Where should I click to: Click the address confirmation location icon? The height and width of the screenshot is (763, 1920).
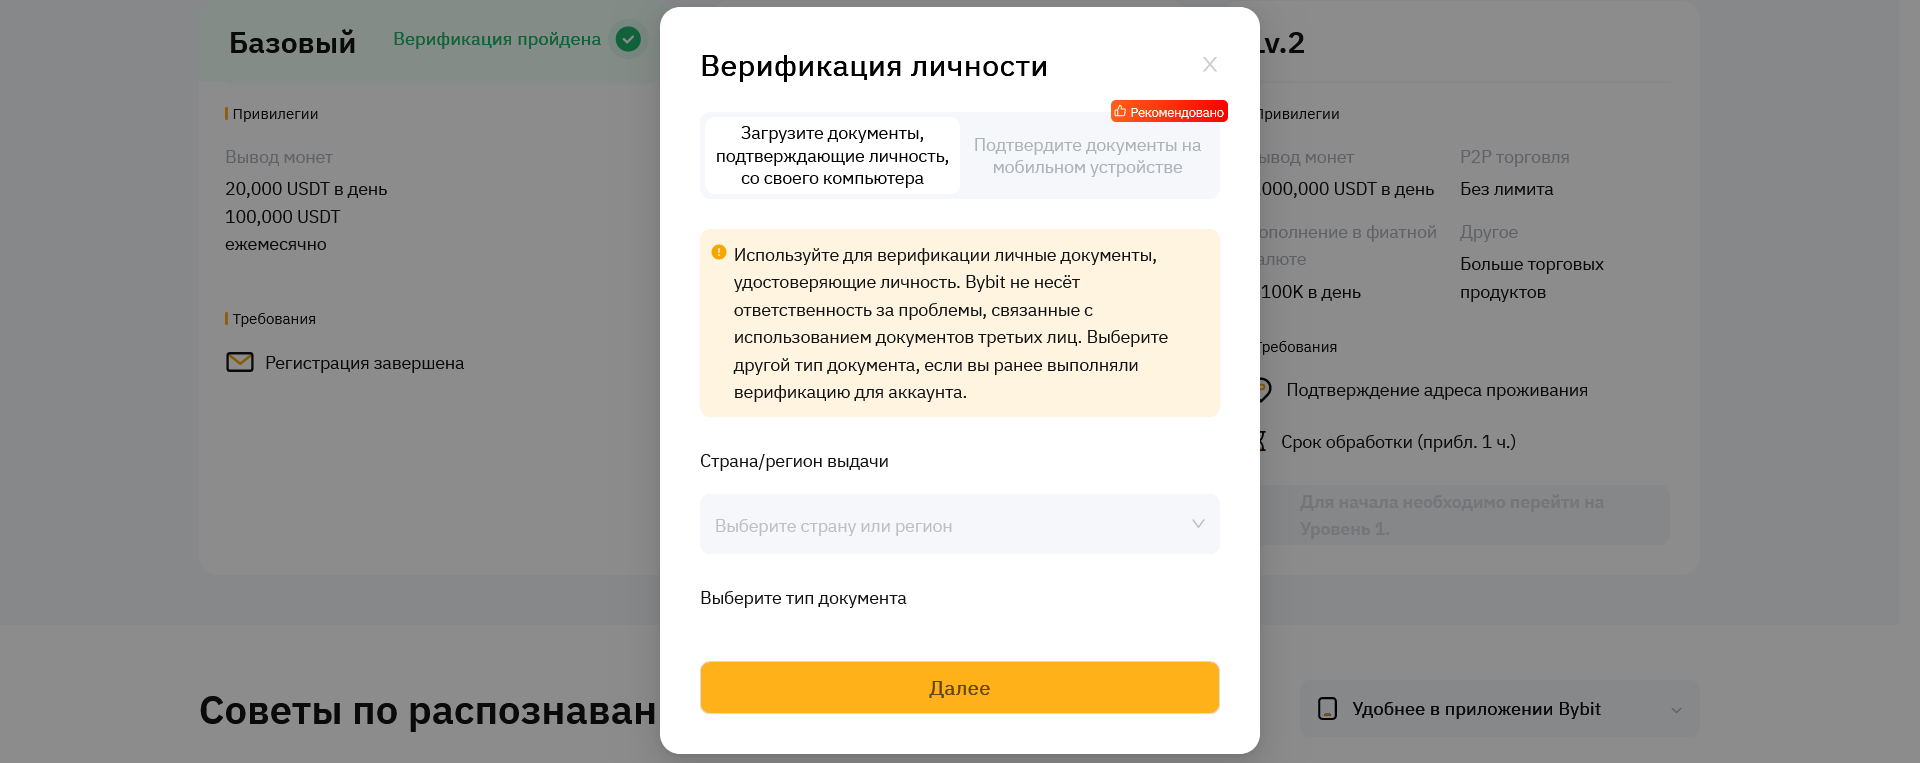coord(1264,390)
